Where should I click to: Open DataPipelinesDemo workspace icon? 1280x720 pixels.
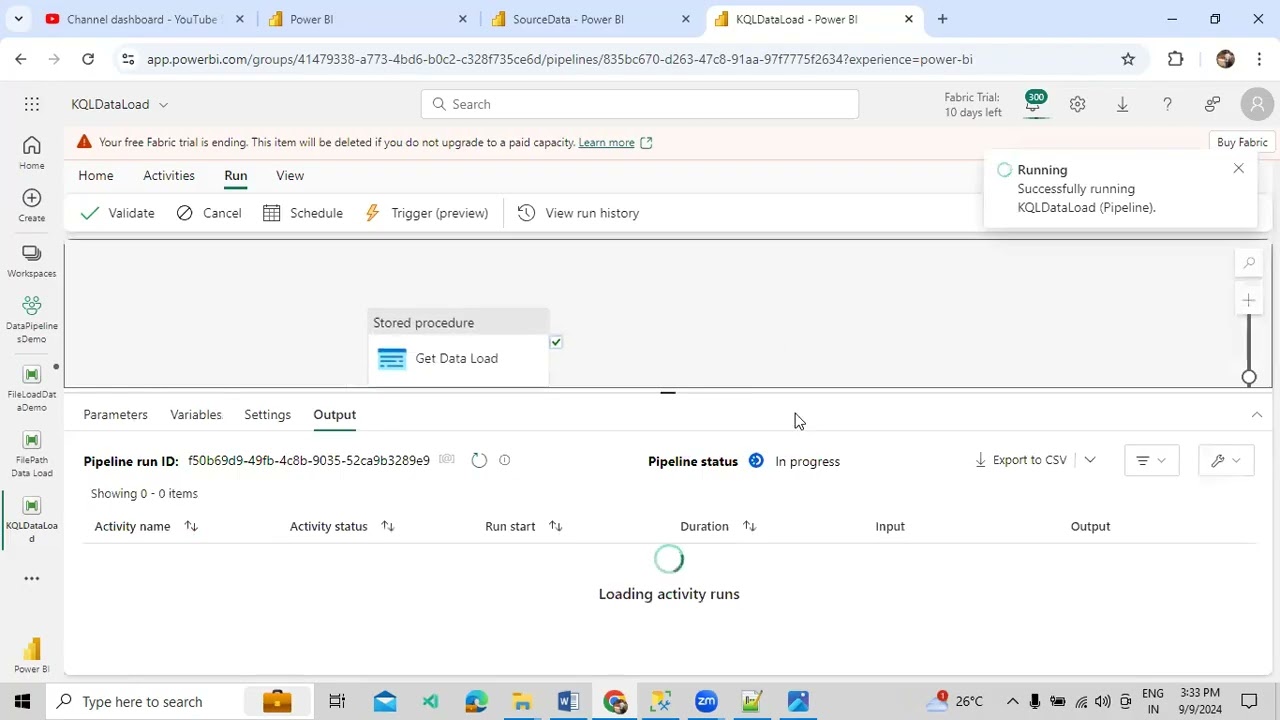[x=32, y=319]
